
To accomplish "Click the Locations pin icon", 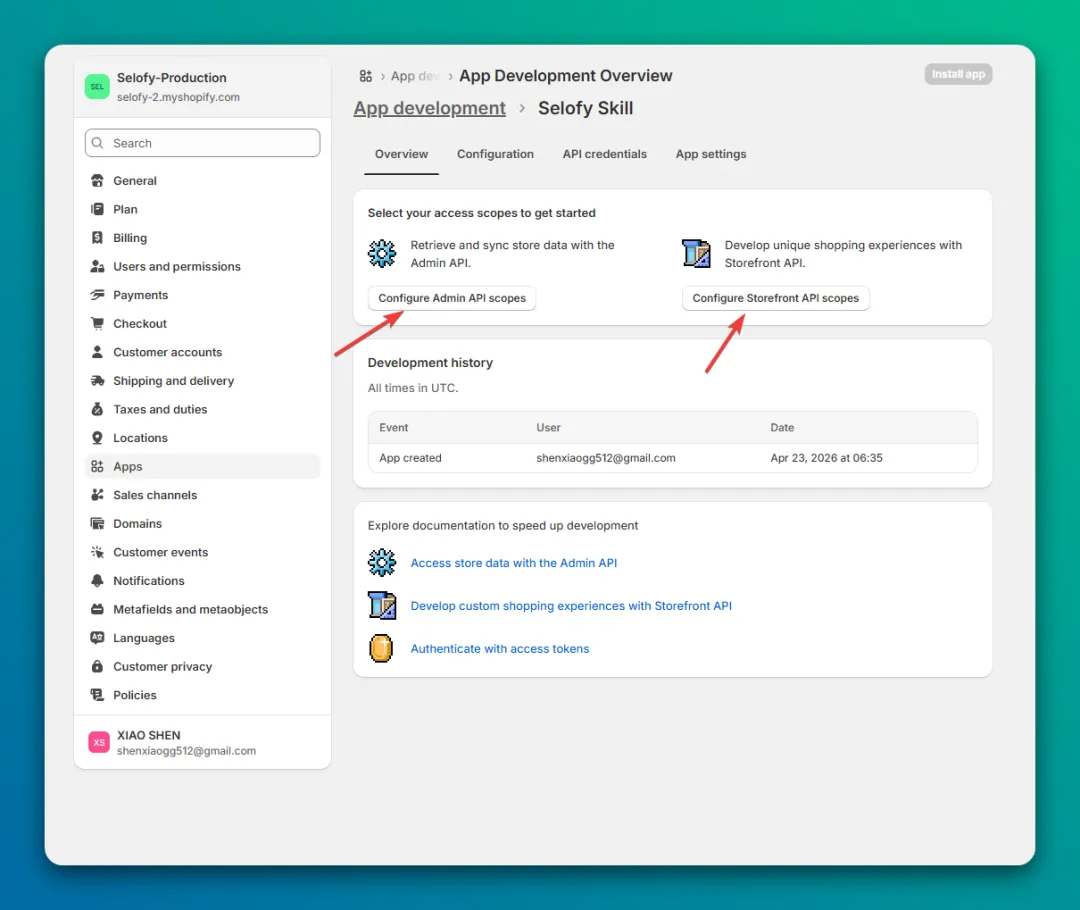I will [x=97, y=438].
